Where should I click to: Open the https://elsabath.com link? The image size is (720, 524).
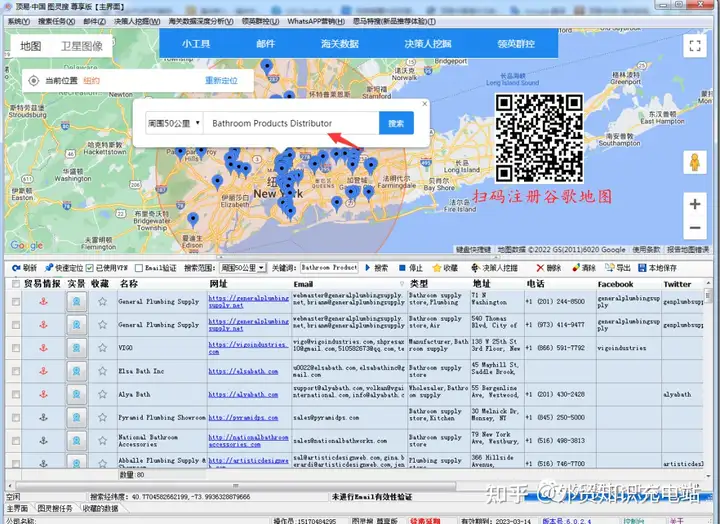coord(243,371)
